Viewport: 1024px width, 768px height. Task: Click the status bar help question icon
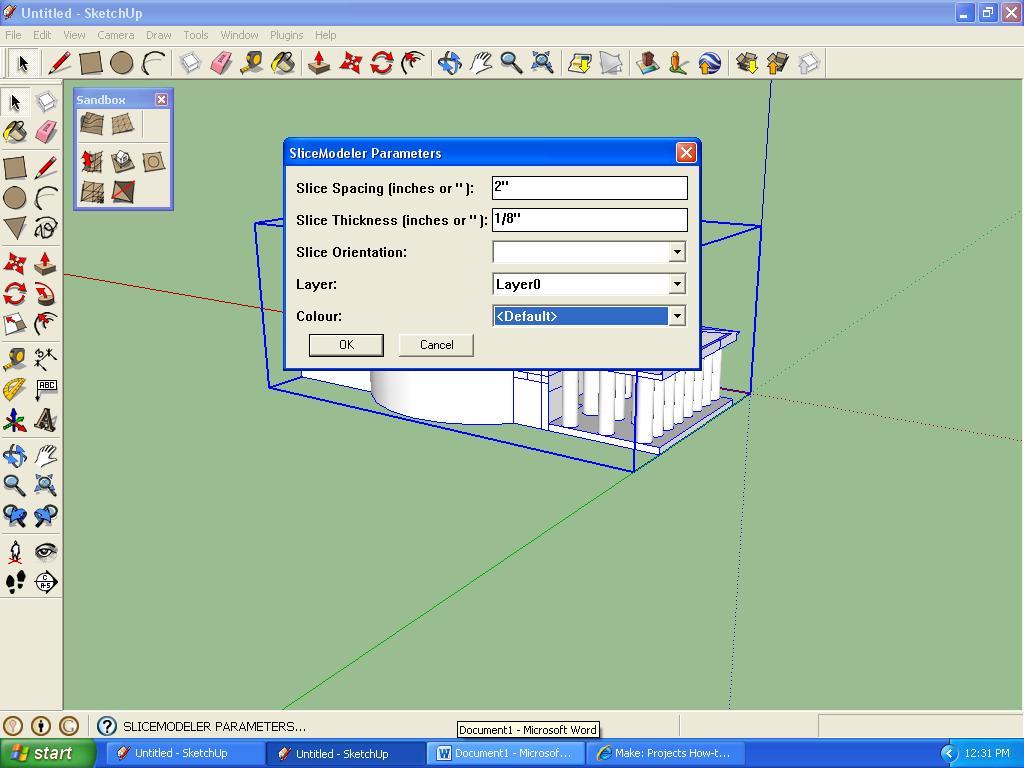(x=106, y=726)
